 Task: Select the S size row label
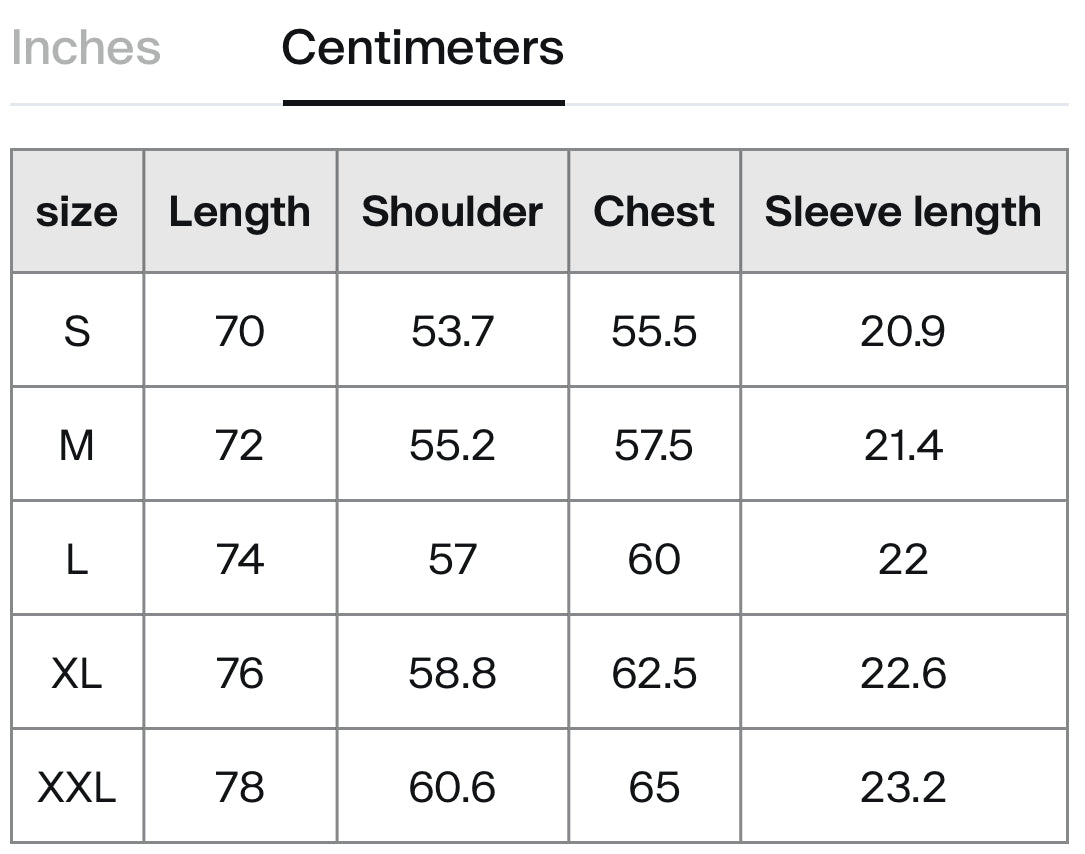pyautogui.click(x=77, y=330)
